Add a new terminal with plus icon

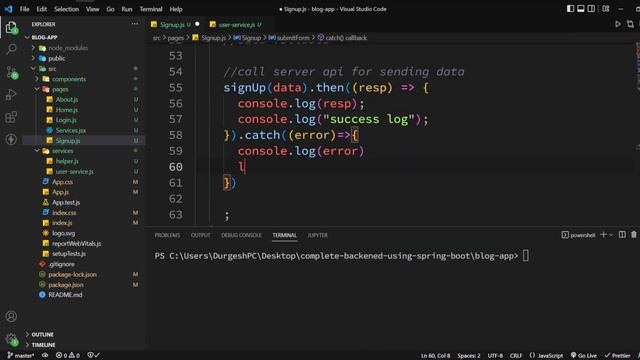coord(603,235)
